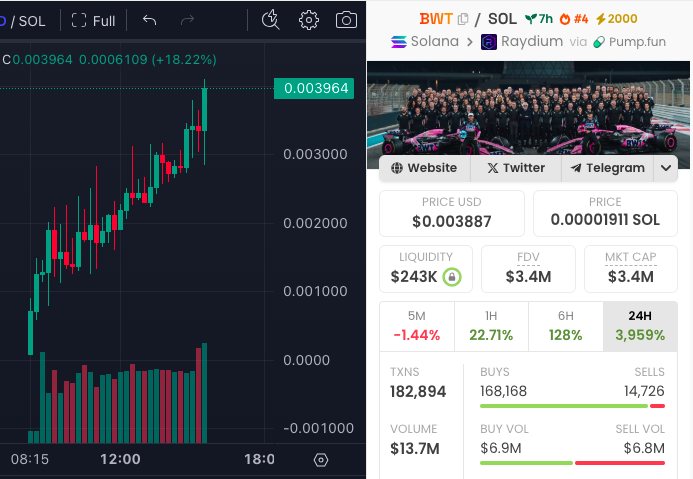Copy the BWT token address
Viewport: 693px width, 479px height.
(463, 19)
